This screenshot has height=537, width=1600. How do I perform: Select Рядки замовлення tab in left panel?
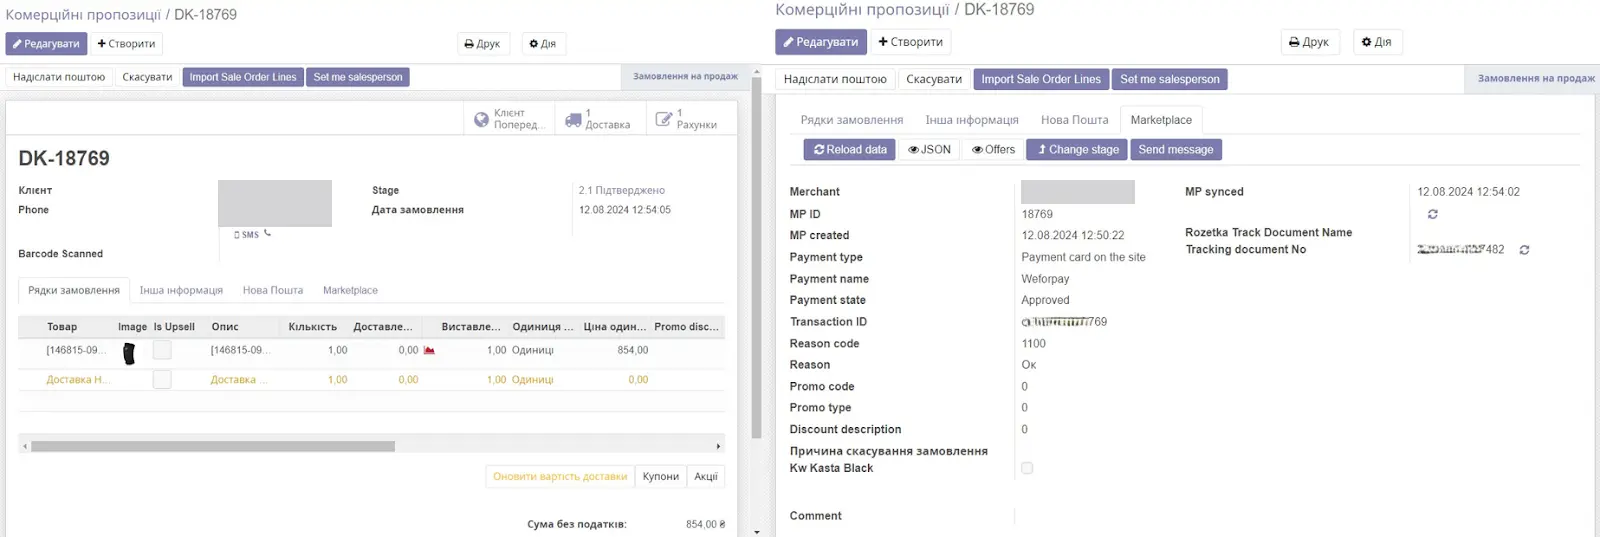74,291
